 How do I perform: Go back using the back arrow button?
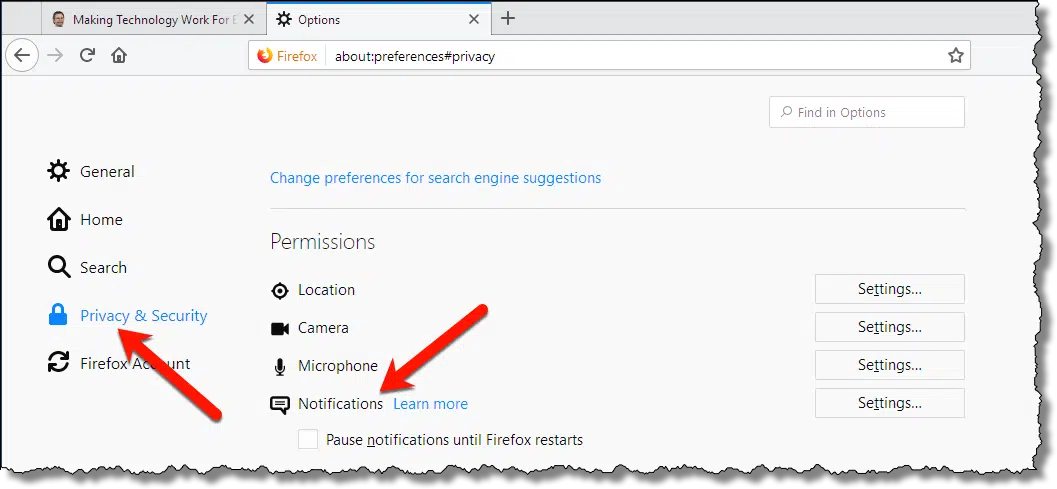point(22,55)
